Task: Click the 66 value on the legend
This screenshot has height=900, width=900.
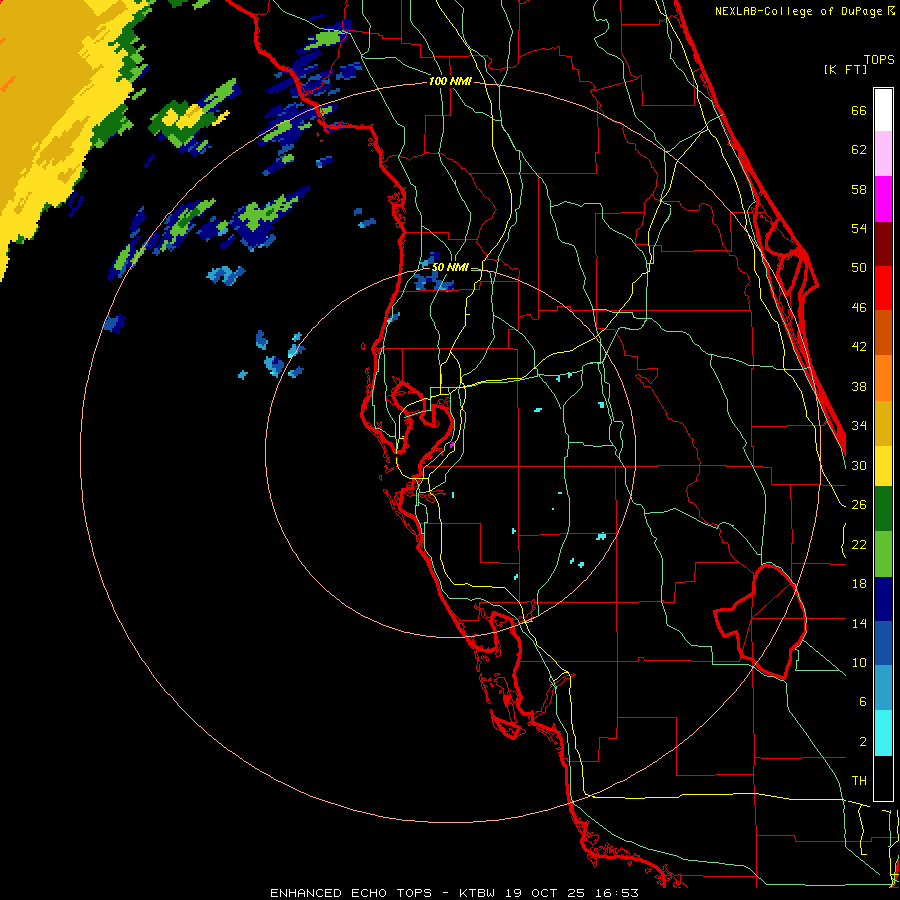Action: [859, 110]
